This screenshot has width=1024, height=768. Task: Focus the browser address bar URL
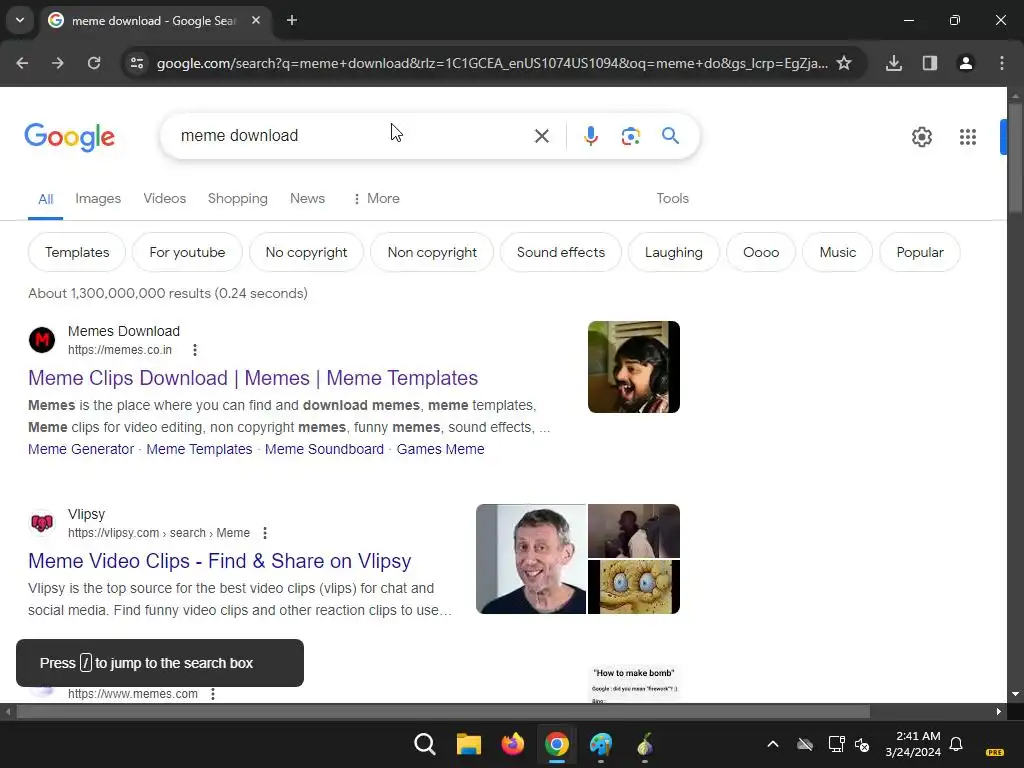[x=492, y=63]
